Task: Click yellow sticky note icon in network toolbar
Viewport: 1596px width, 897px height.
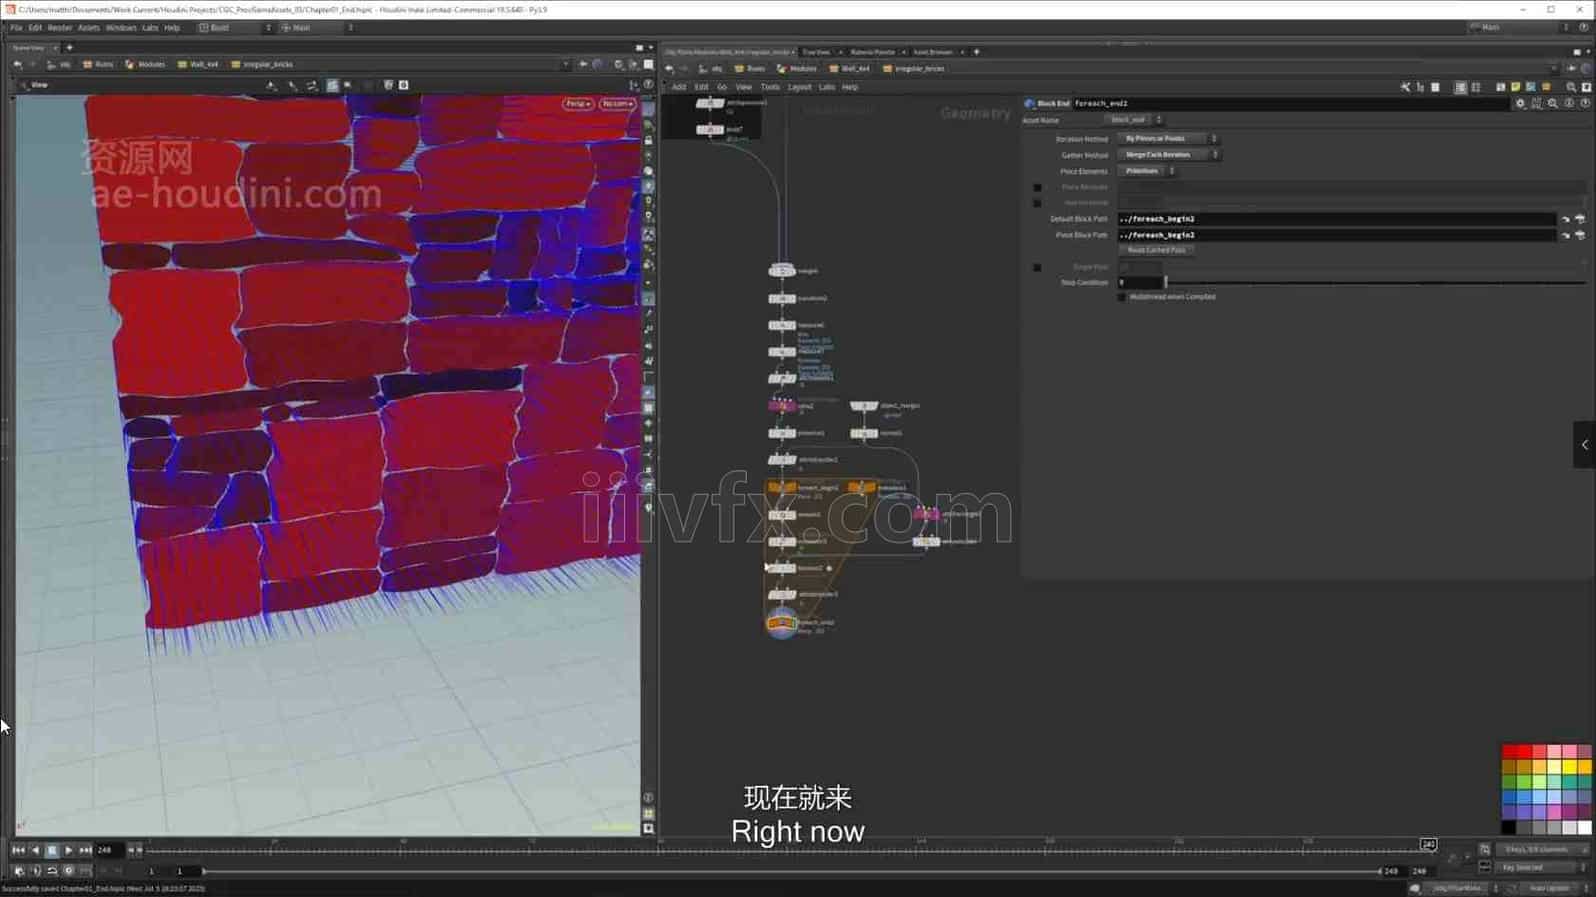Action: (1516, 87)
